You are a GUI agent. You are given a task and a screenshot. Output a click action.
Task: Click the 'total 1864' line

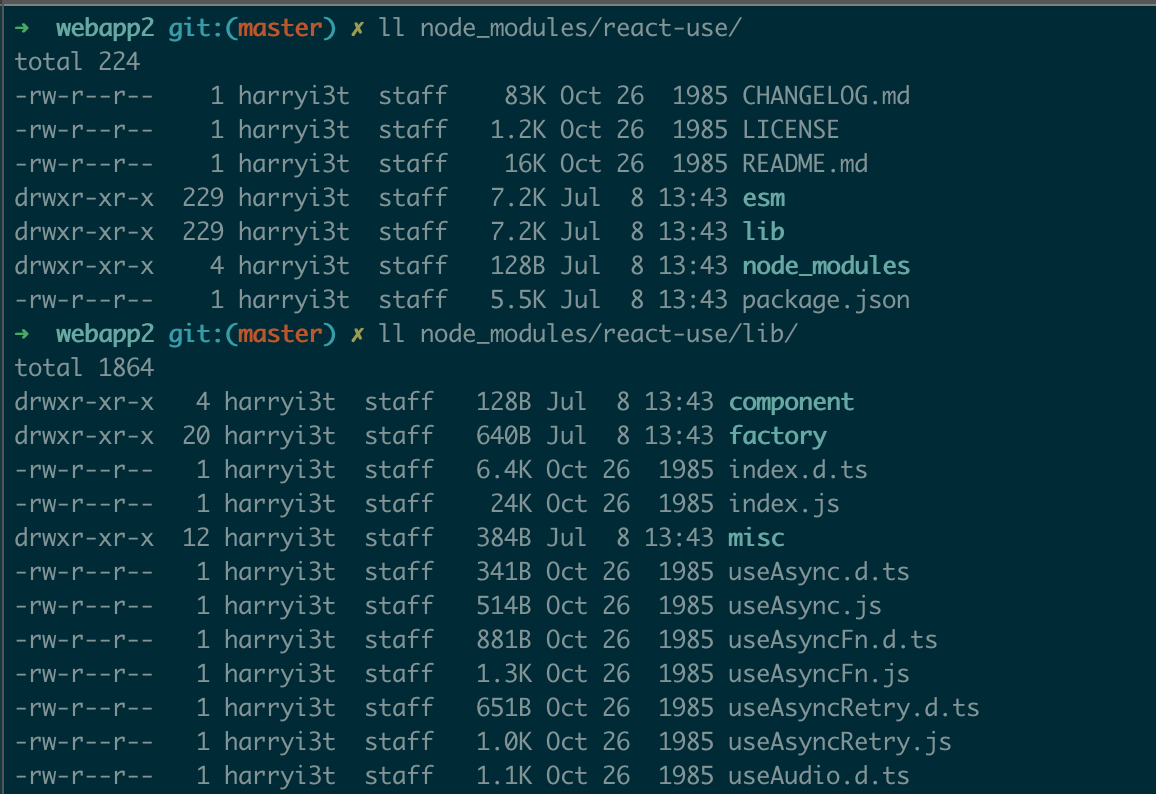click(x=84, y=368)
